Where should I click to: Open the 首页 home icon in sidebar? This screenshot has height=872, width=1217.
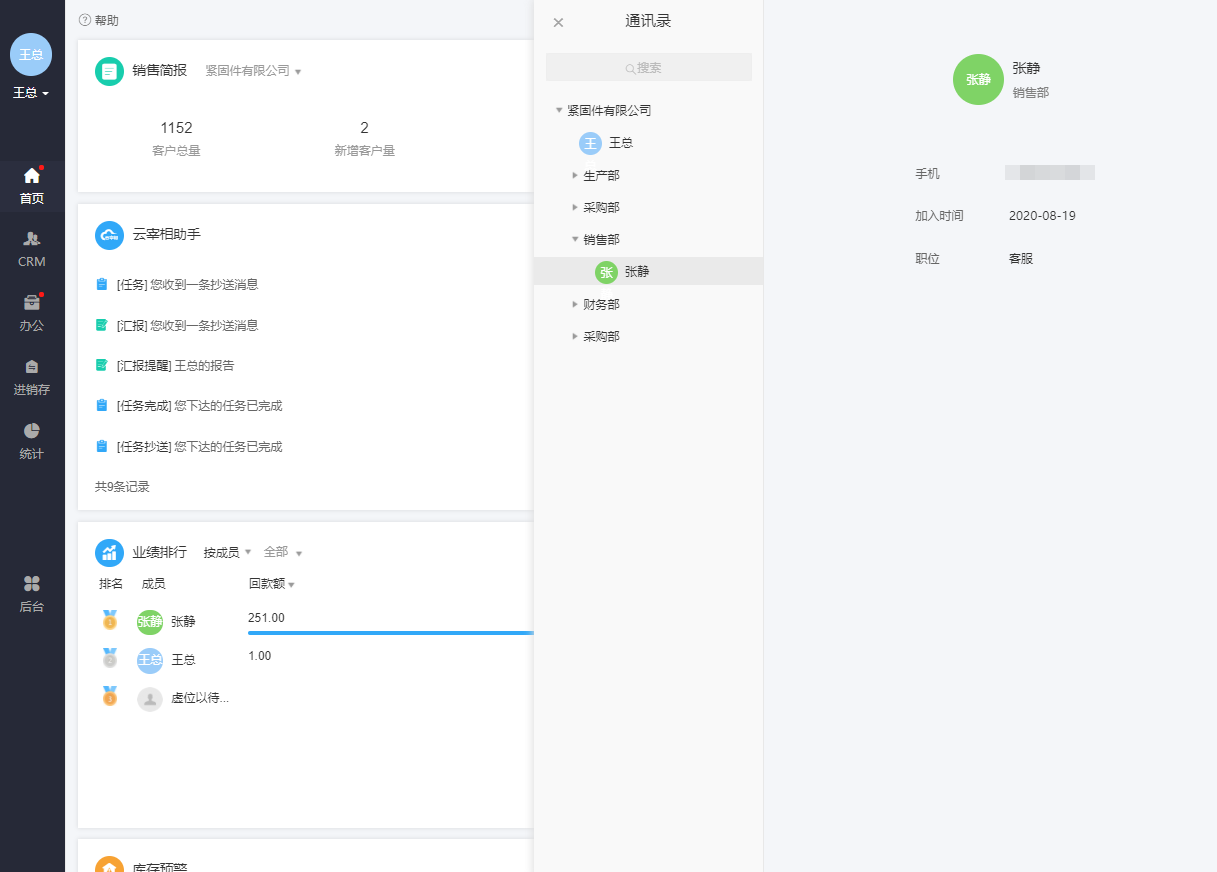[x=31, y=176]
